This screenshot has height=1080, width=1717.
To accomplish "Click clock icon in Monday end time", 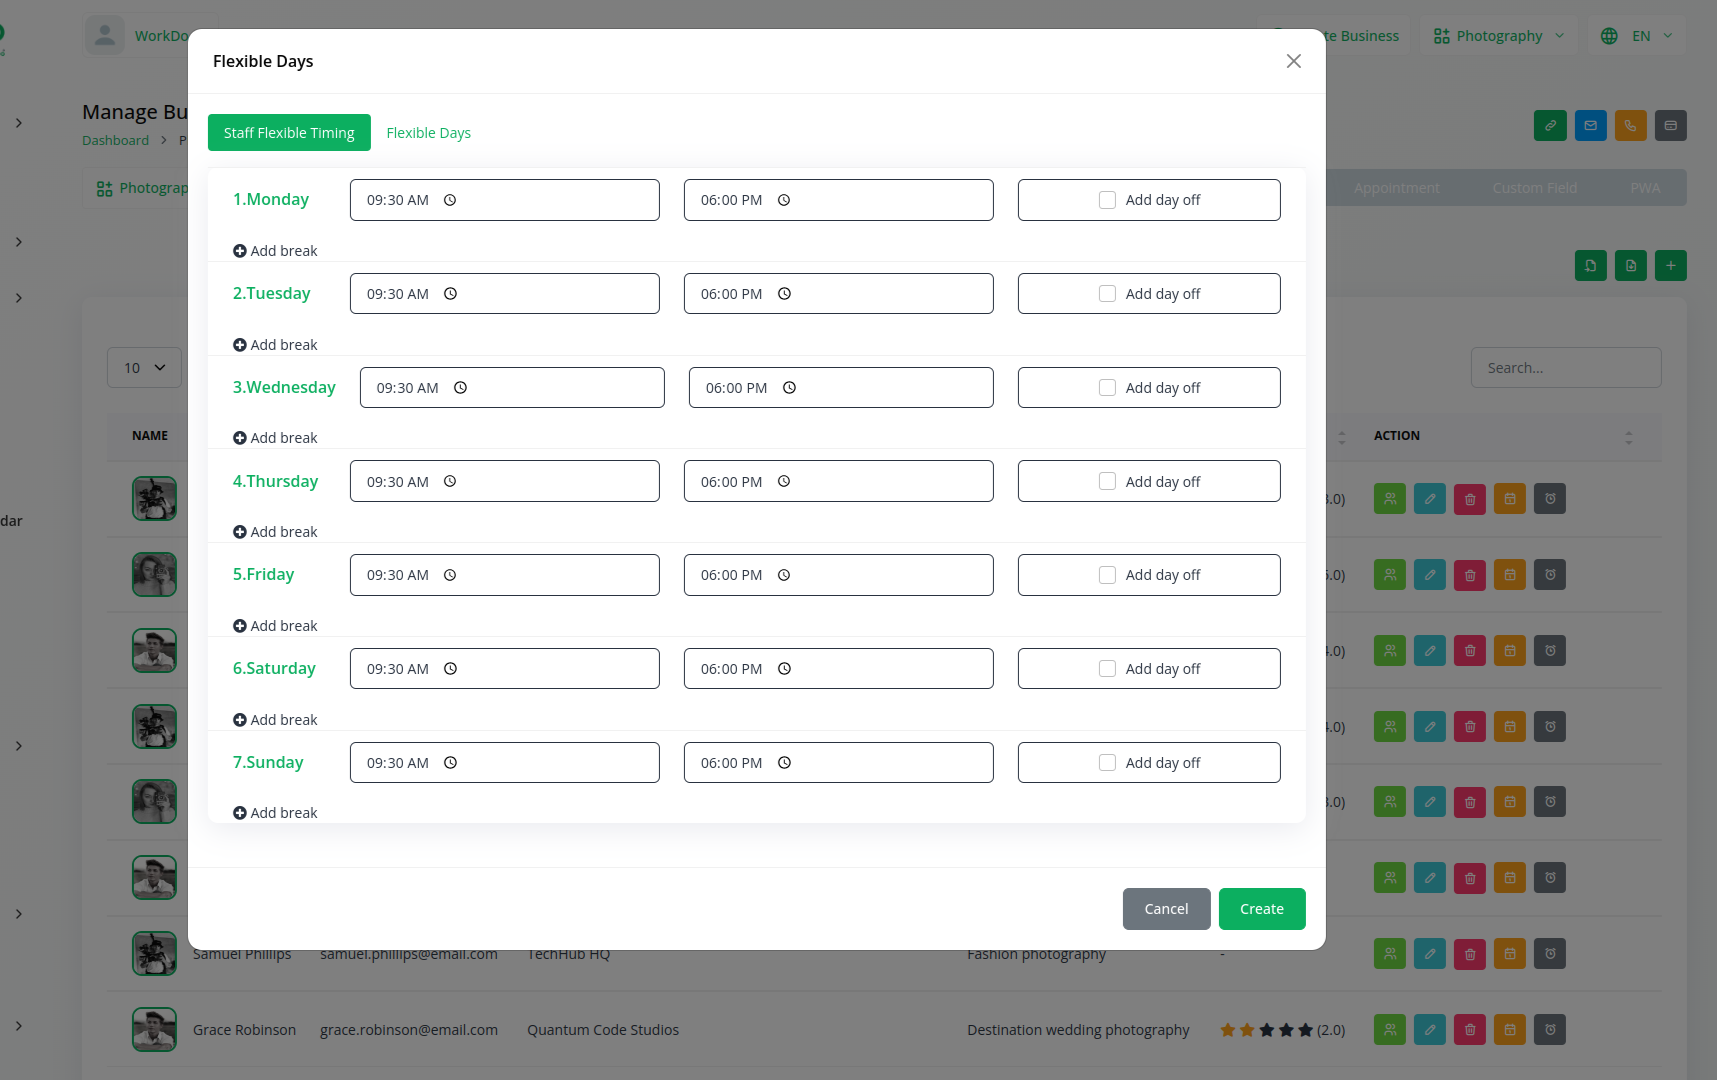I will click(784, 200).
